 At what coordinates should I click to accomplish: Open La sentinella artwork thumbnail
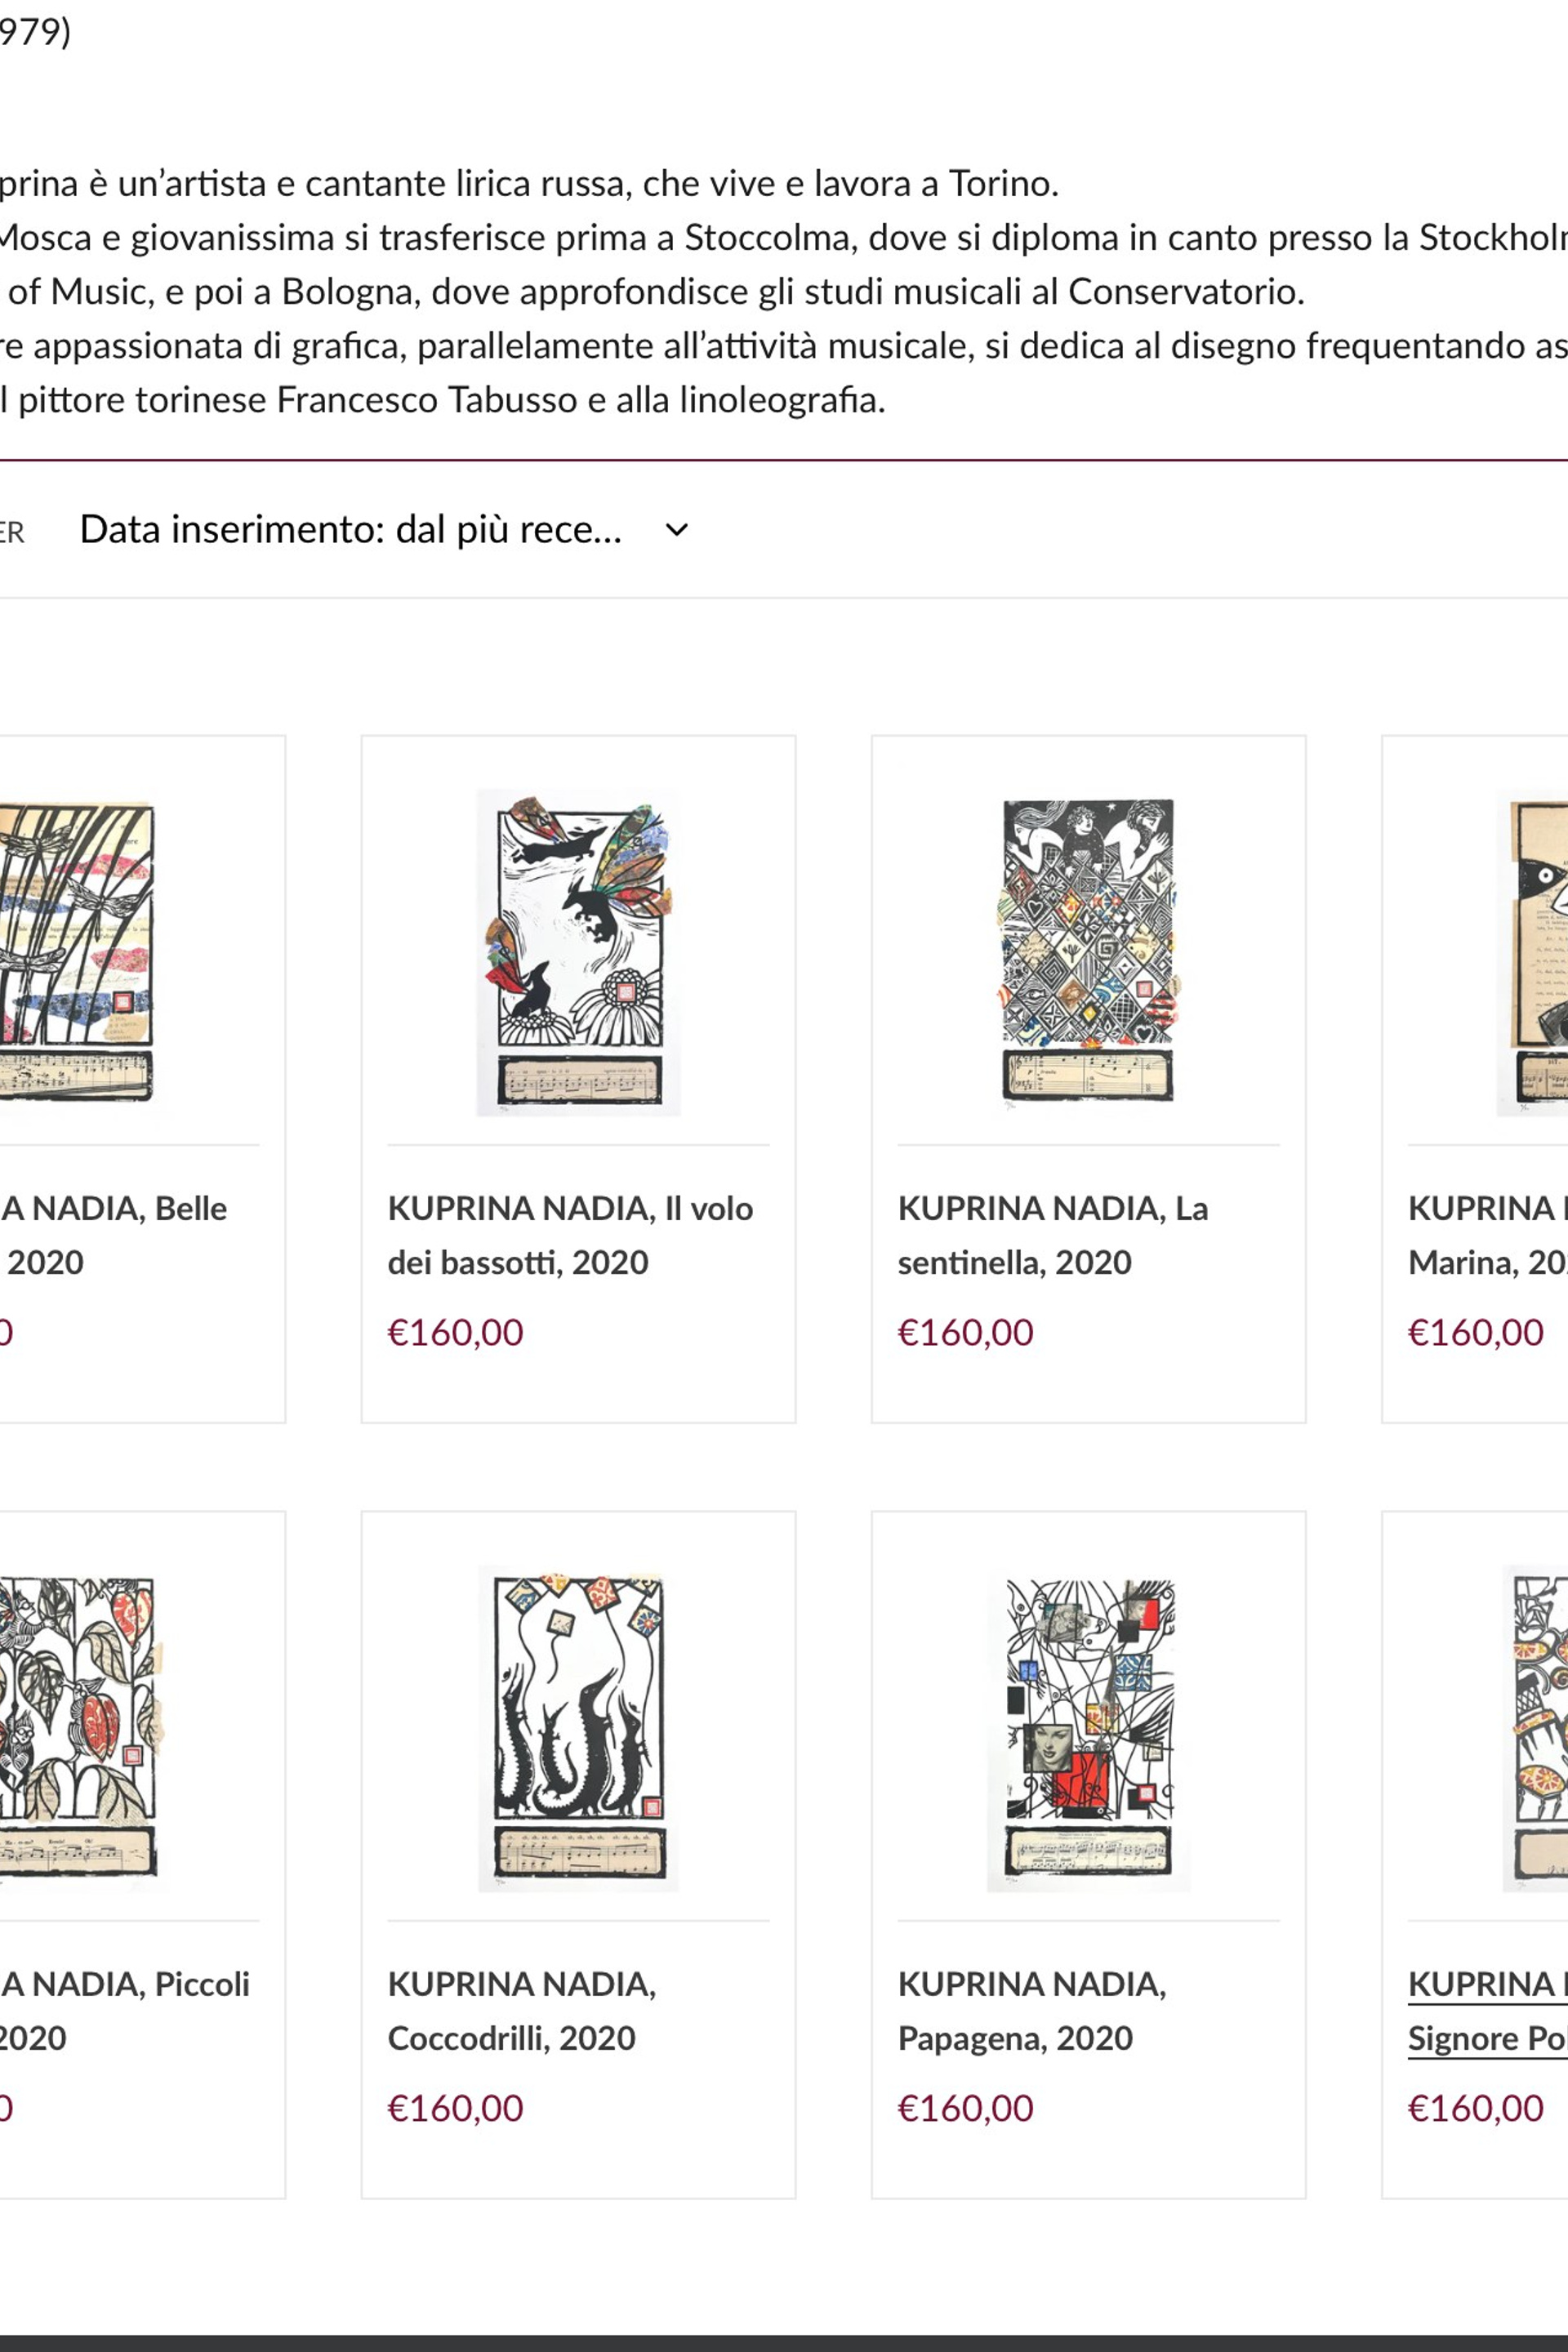1088,951
